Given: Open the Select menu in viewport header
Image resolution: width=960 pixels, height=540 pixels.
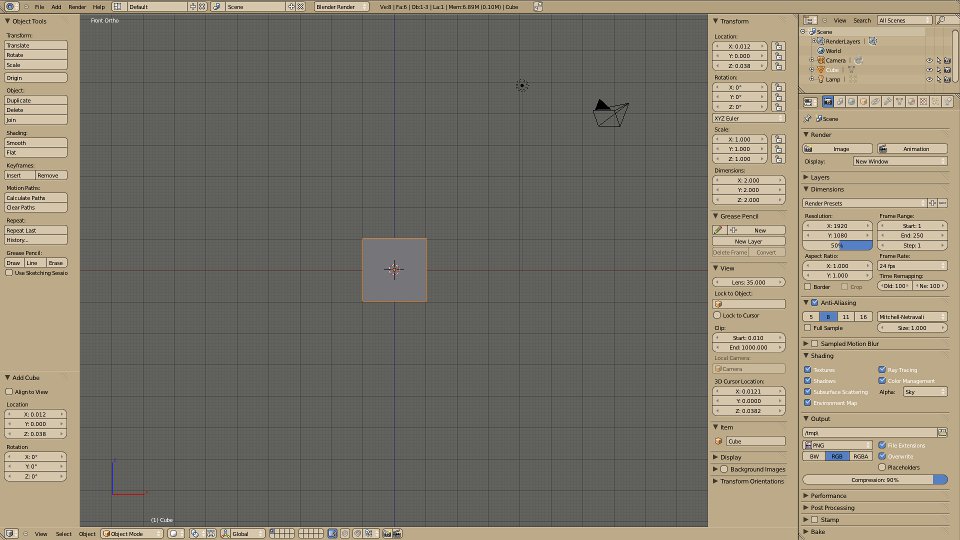Looking at the screenshot, I should tap(64, 534).
